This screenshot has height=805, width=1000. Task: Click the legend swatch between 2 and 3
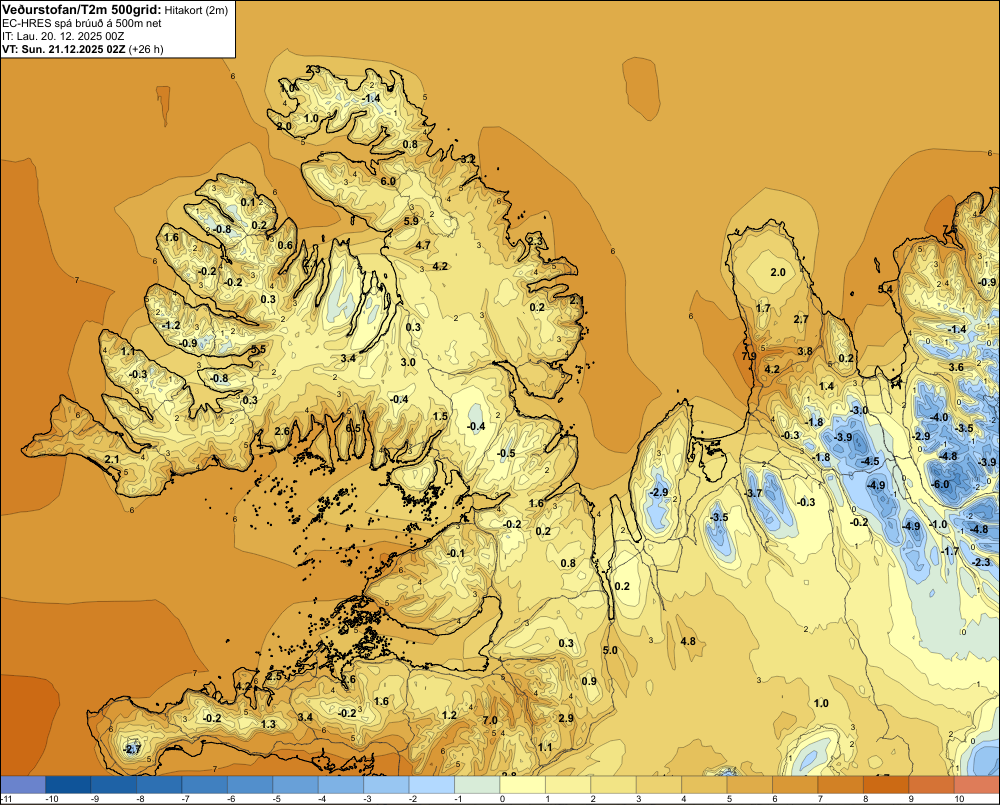click(614, 784)
